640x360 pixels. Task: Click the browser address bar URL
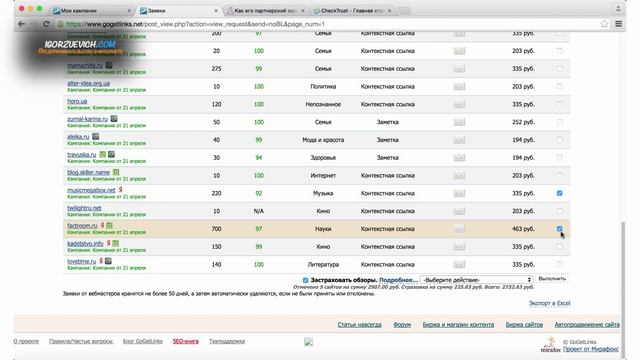coord(196,24)
